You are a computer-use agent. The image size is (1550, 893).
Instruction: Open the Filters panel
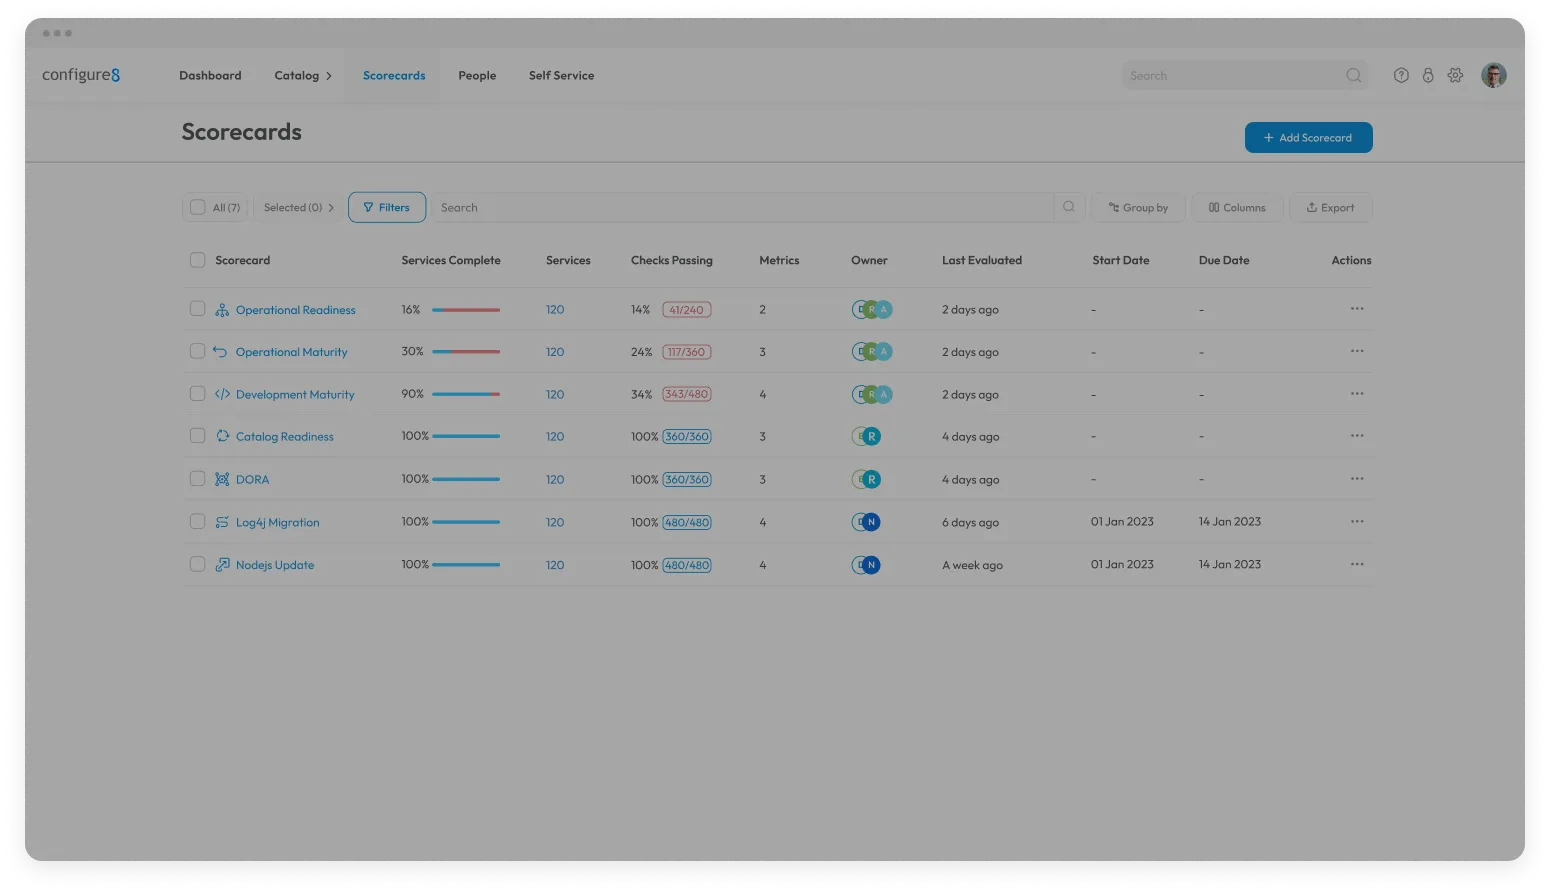click(387, 207)
